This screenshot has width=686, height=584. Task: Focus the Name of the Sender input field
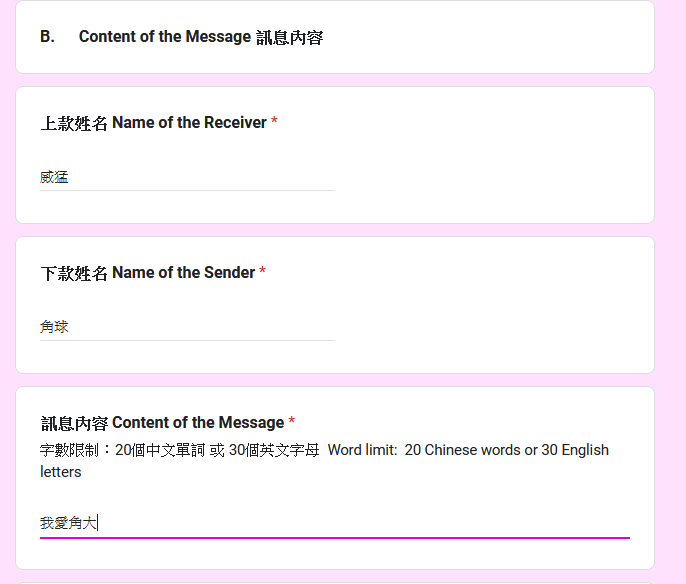(187, 327)
